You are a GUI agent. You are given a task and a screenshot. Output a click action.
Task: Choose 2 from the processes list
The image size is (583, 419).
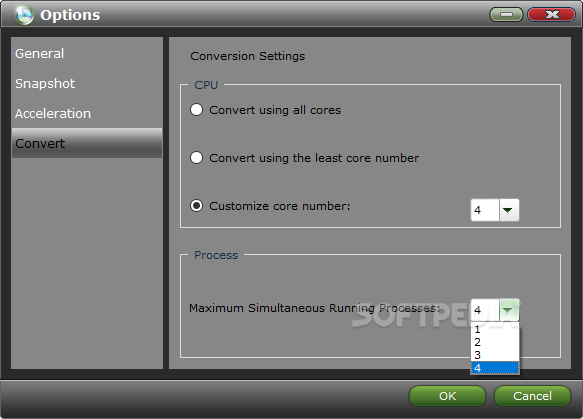point(495,342)
